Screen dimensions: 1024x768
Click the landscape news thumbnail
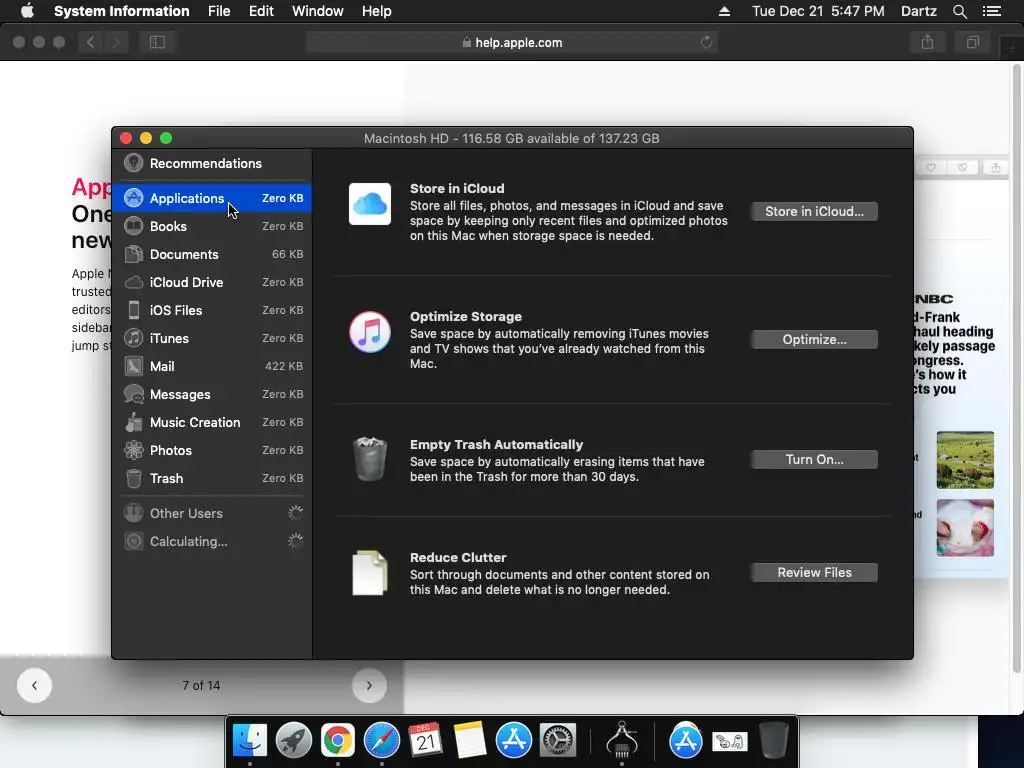pyautogui.click(x=965, y=460)
